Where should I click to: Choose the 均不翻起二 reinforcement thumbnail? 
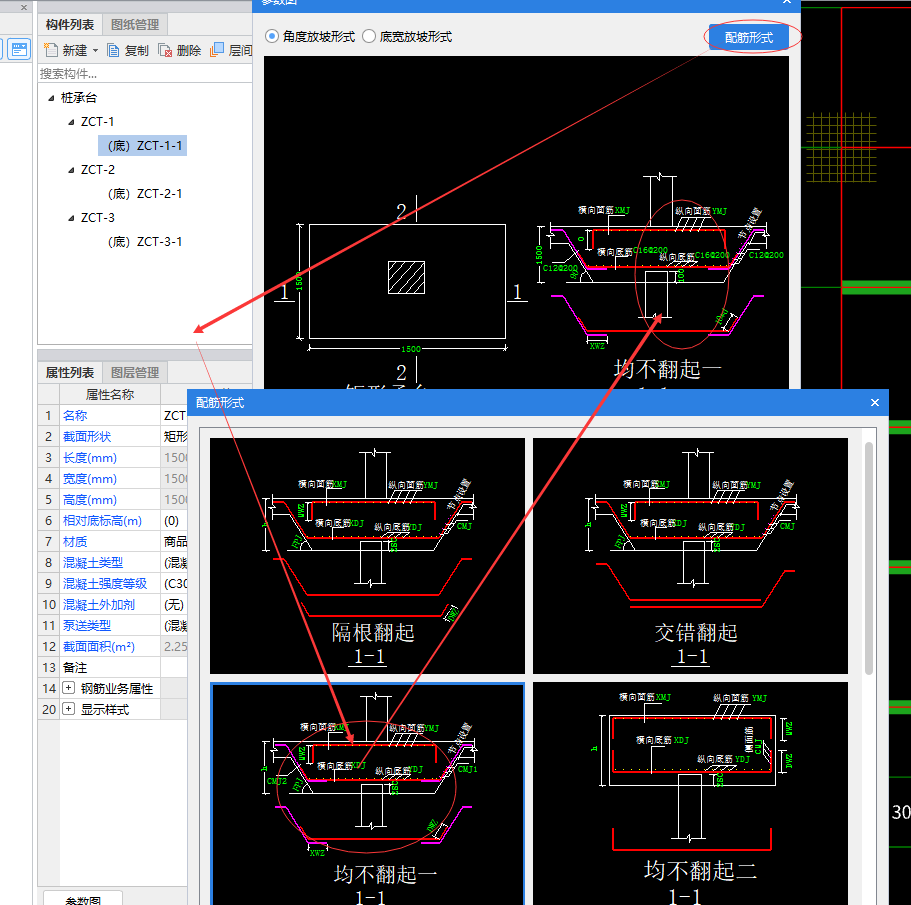(x=690, y=794)
